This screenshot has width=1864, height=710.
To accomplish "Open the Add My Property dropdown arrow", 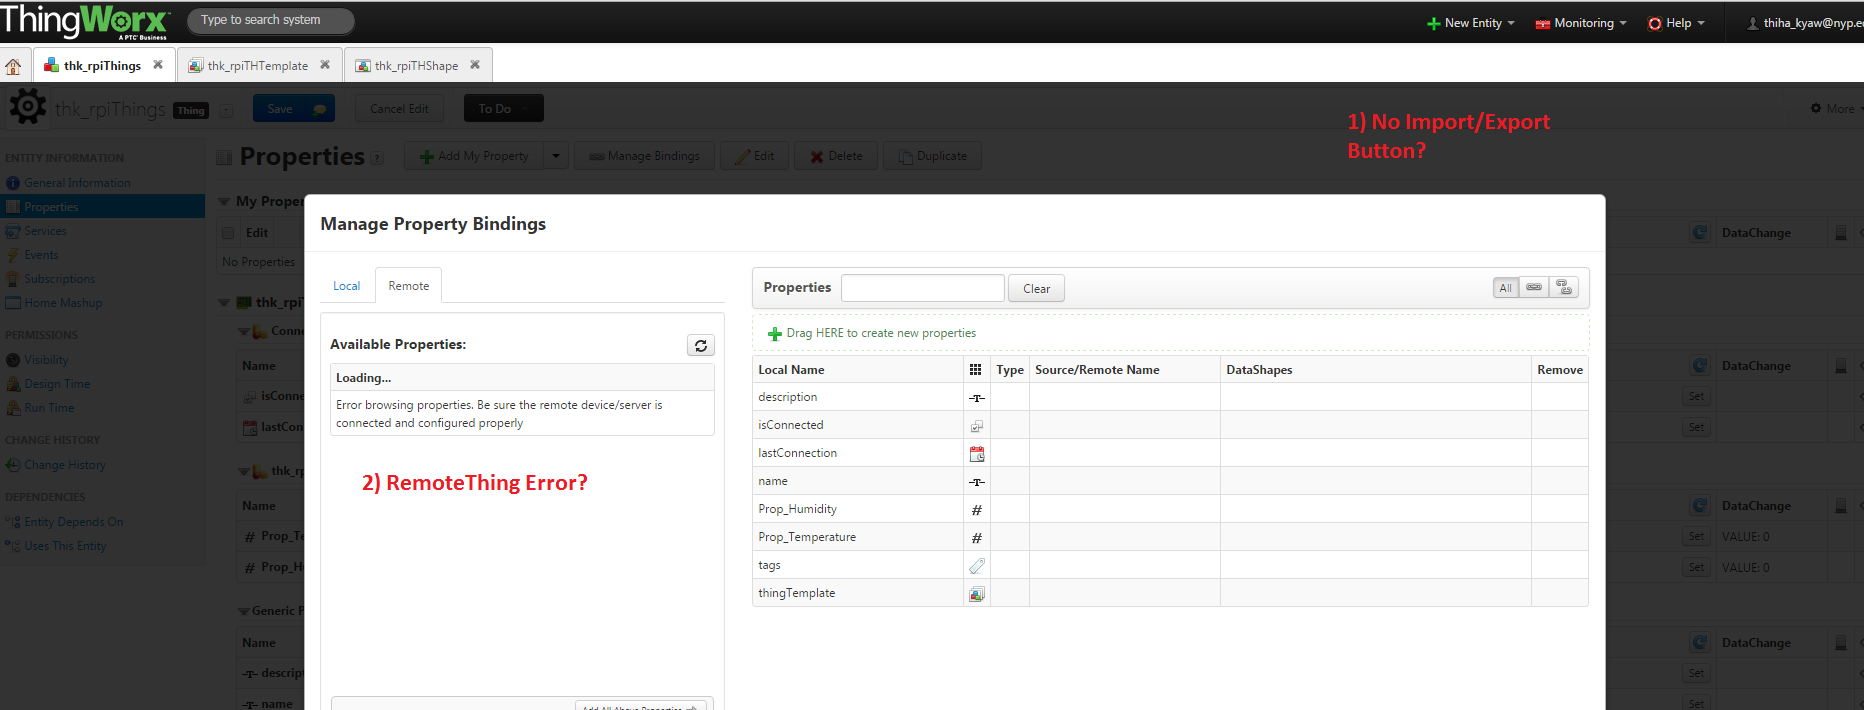I will click(556, 156).
